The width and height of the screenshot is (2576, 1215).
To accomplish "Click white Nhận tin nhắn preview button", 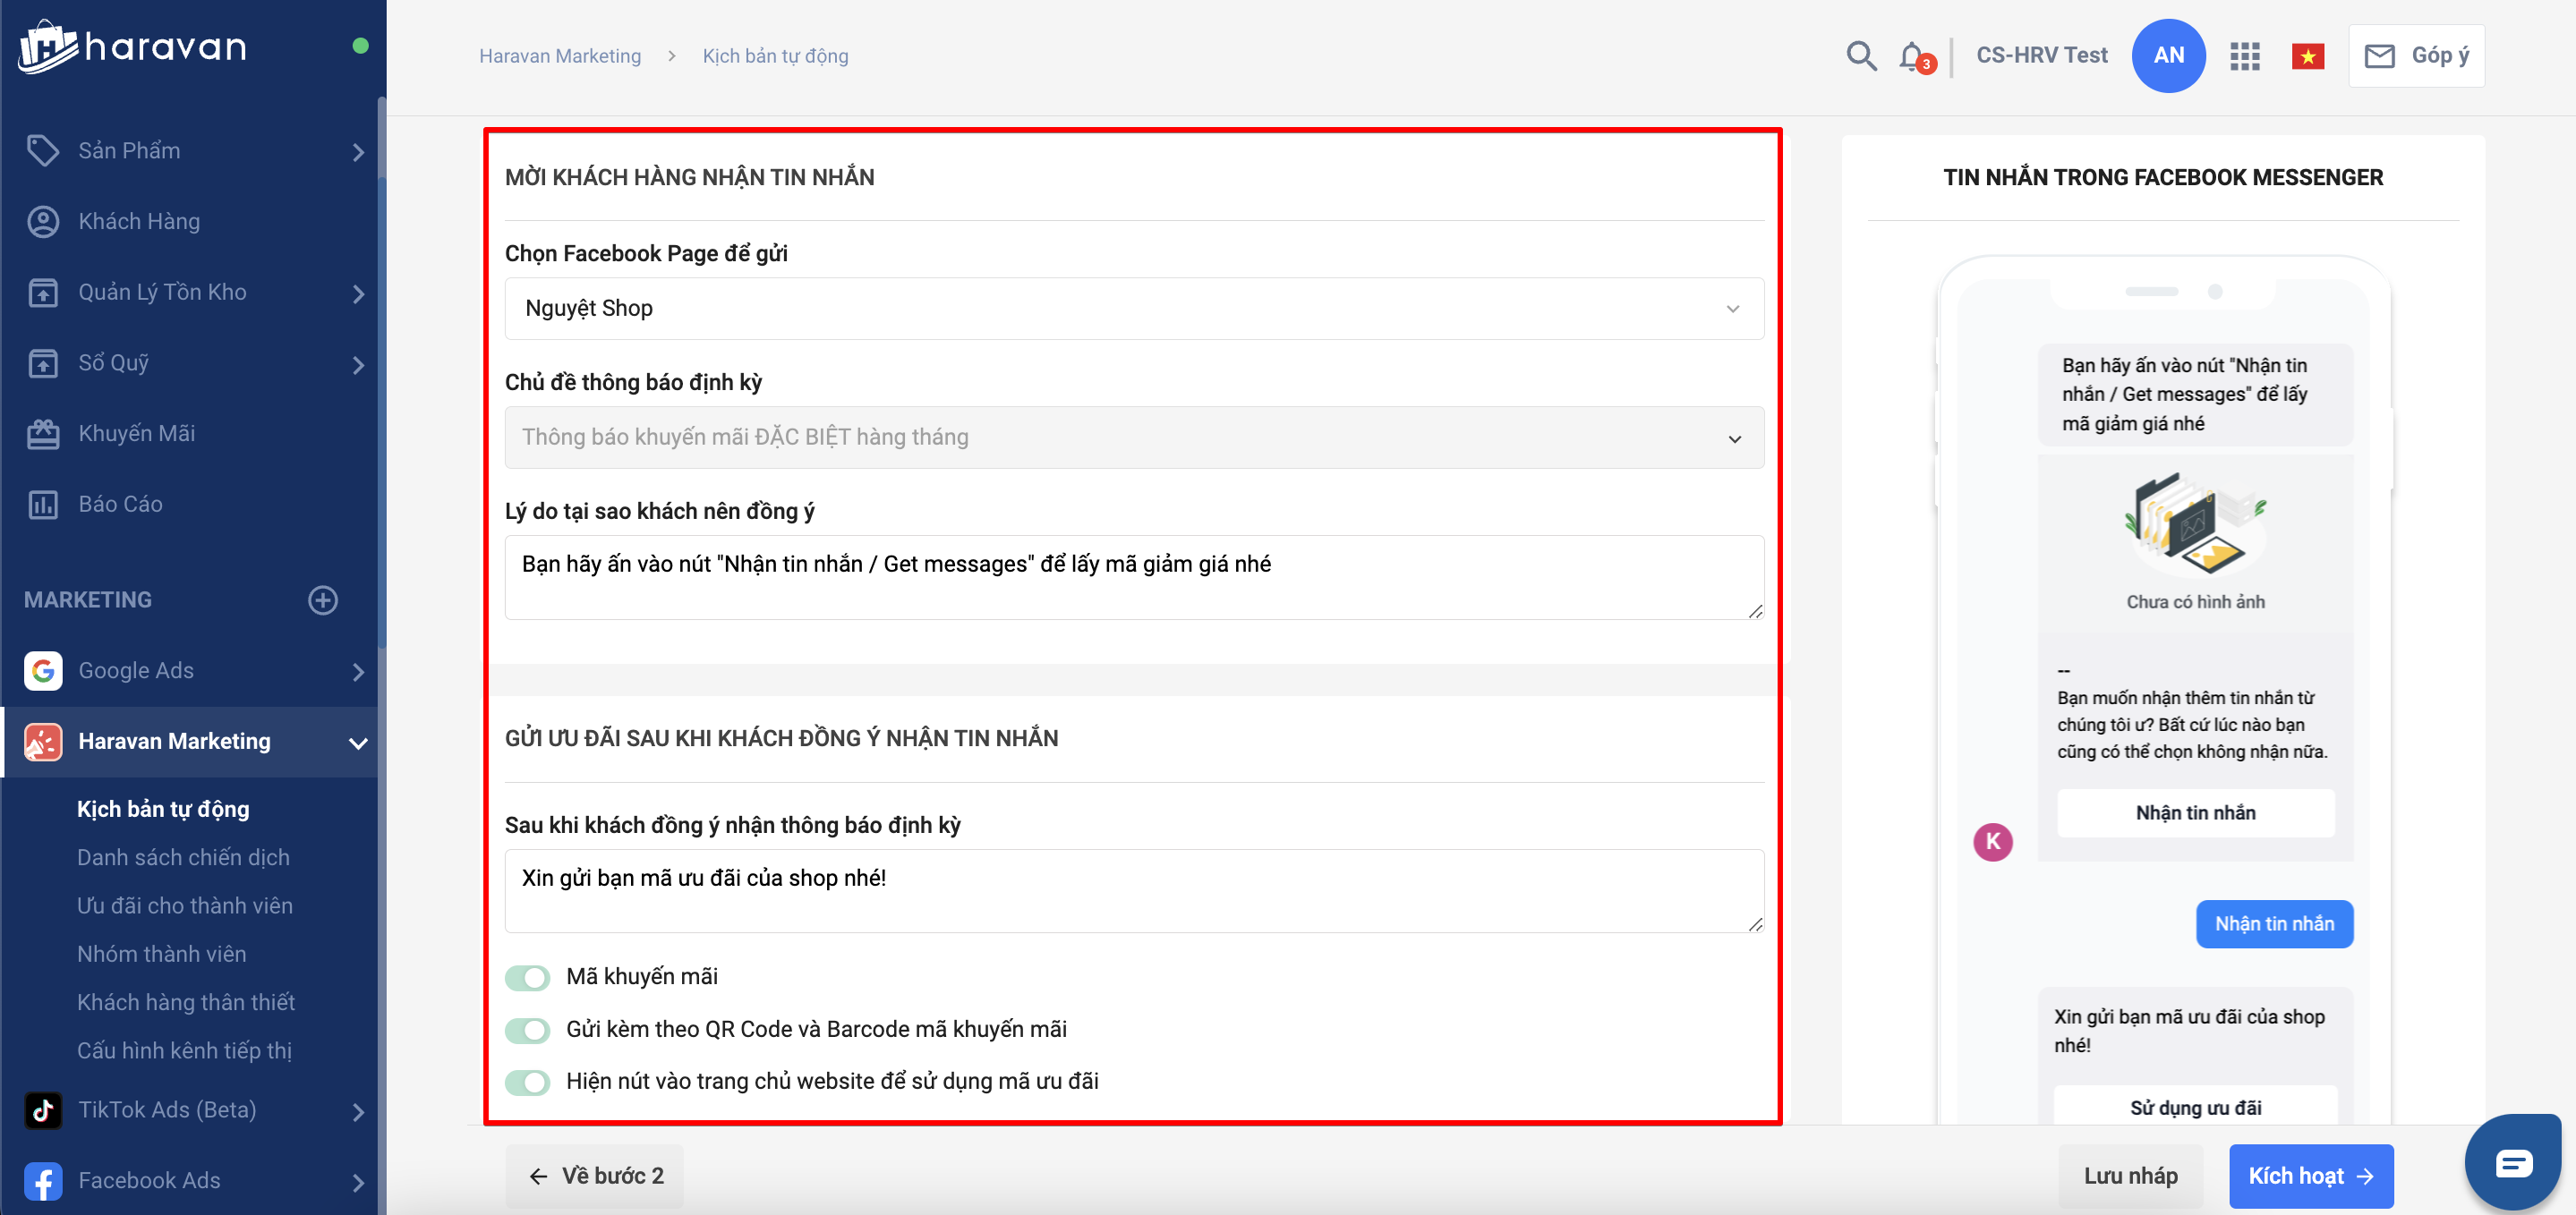I will pyautogui.click(x=2195, y=813).
